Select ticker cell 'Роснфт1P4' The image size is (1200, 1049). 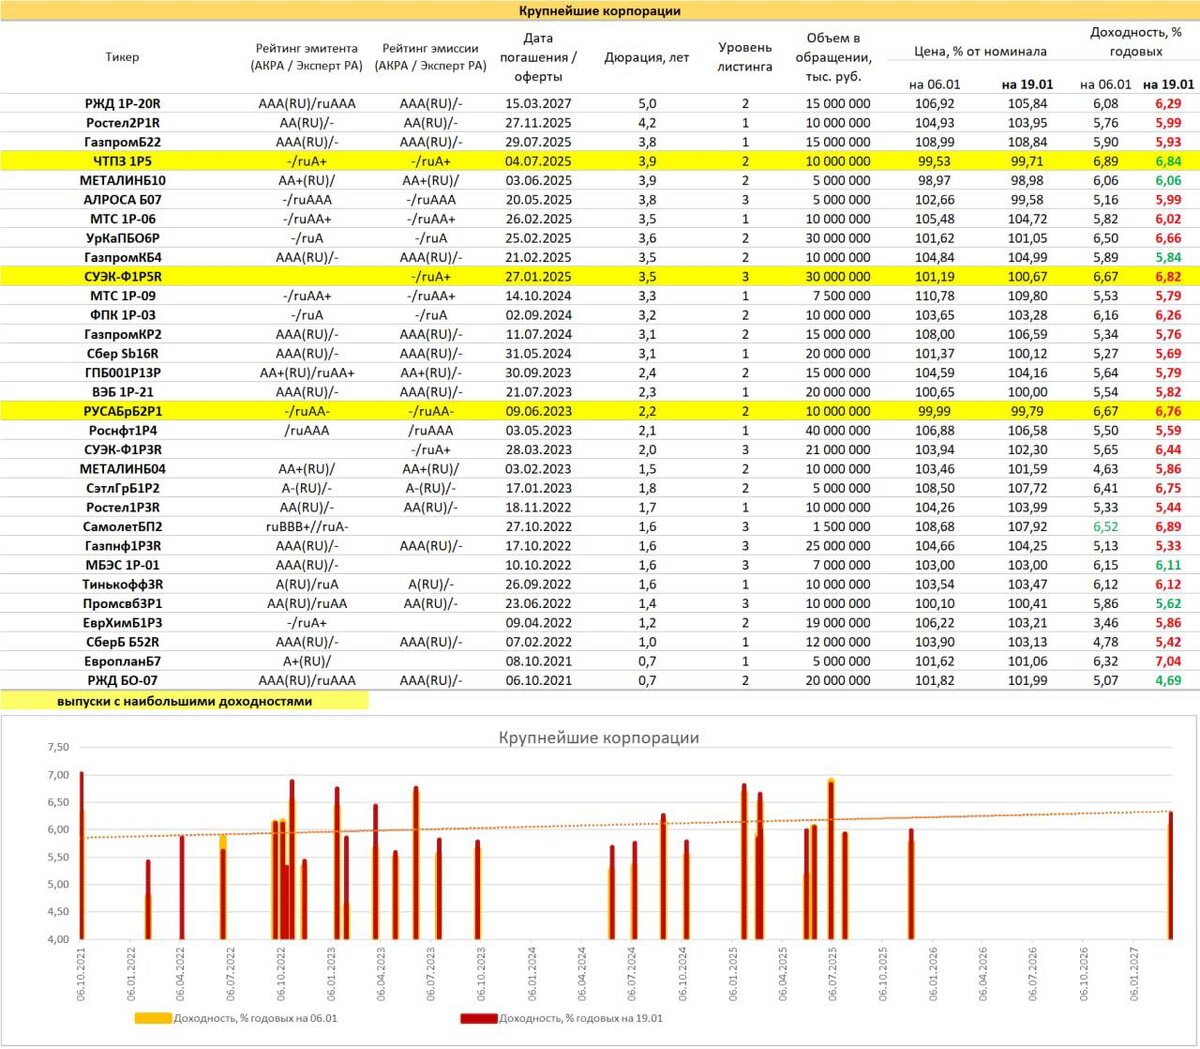(122, 430)
